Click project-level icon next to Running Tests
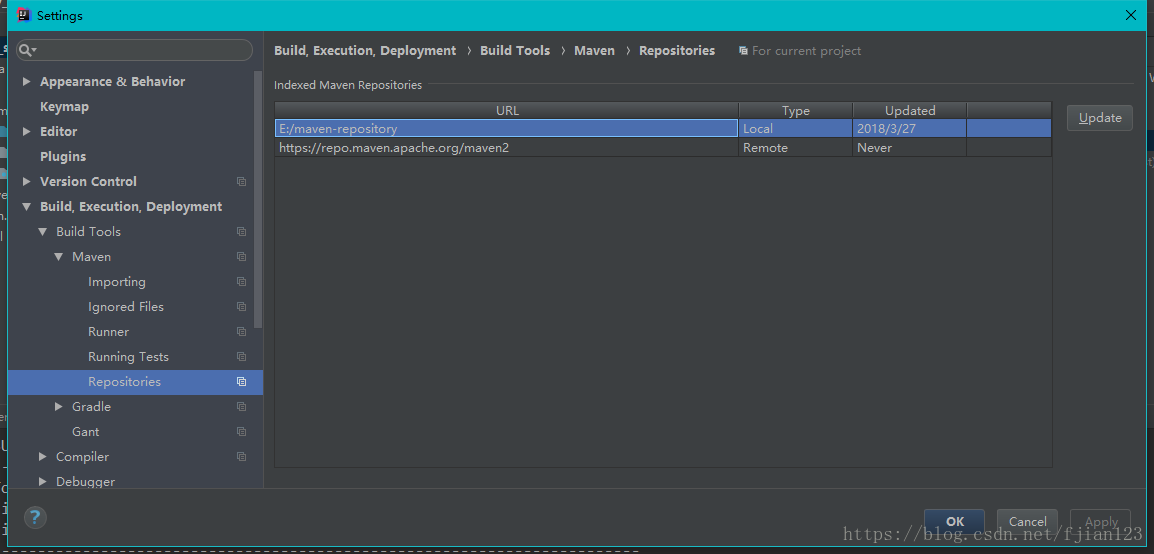The width and height of the screenshot is (1154, 554). pyautogui.click(x=241, y=357)
